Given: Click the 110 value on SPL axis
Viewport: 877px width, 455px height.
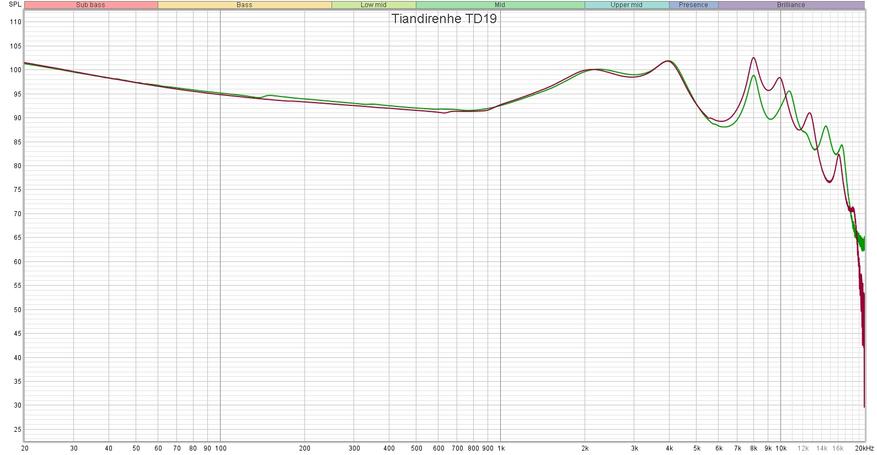Looking at the screenshot, I should [16, 22].
